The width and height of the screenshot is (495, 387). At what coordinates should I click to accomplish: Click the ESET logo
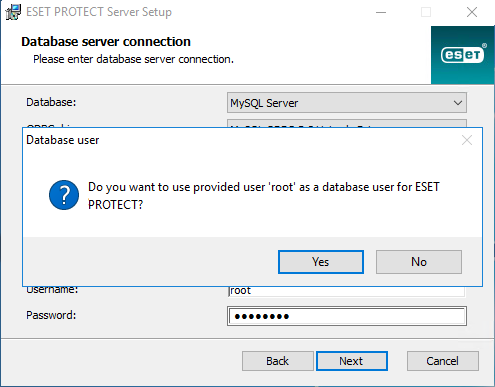(x=463, y=55)
